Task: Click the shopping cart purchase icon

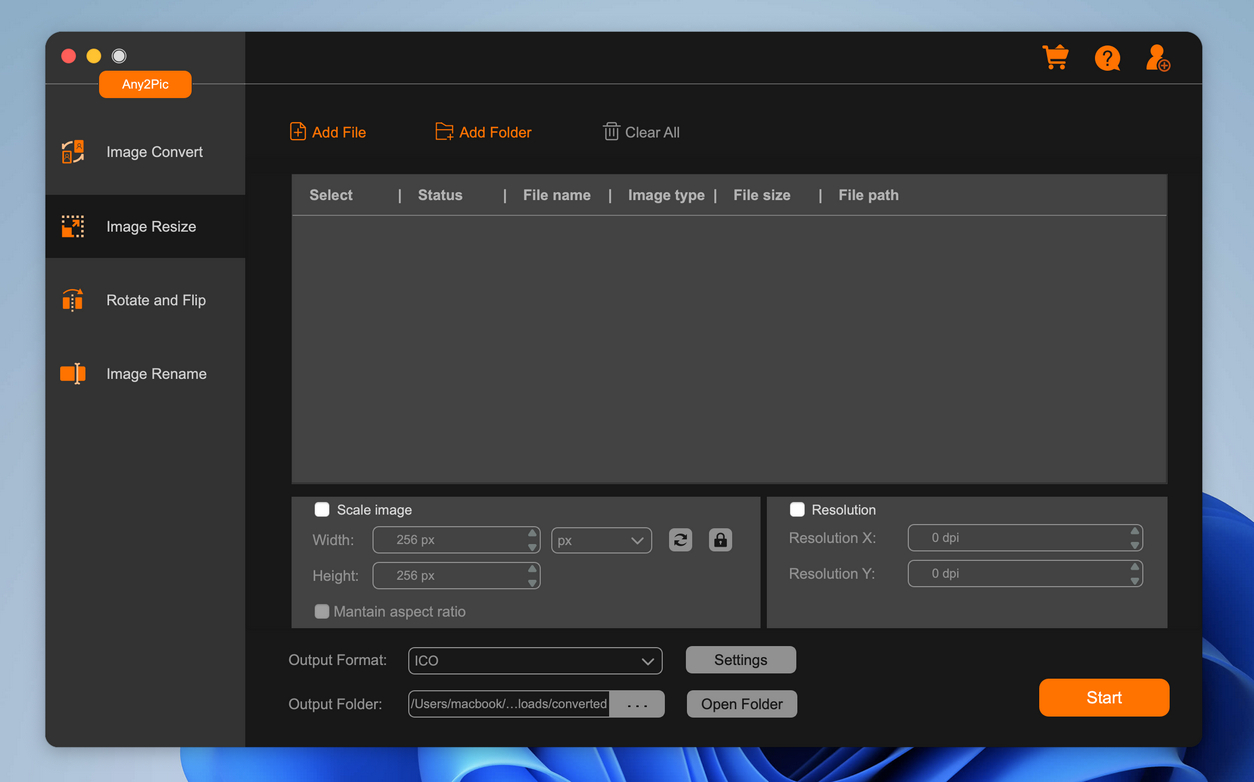Action: click(1055, 58)
